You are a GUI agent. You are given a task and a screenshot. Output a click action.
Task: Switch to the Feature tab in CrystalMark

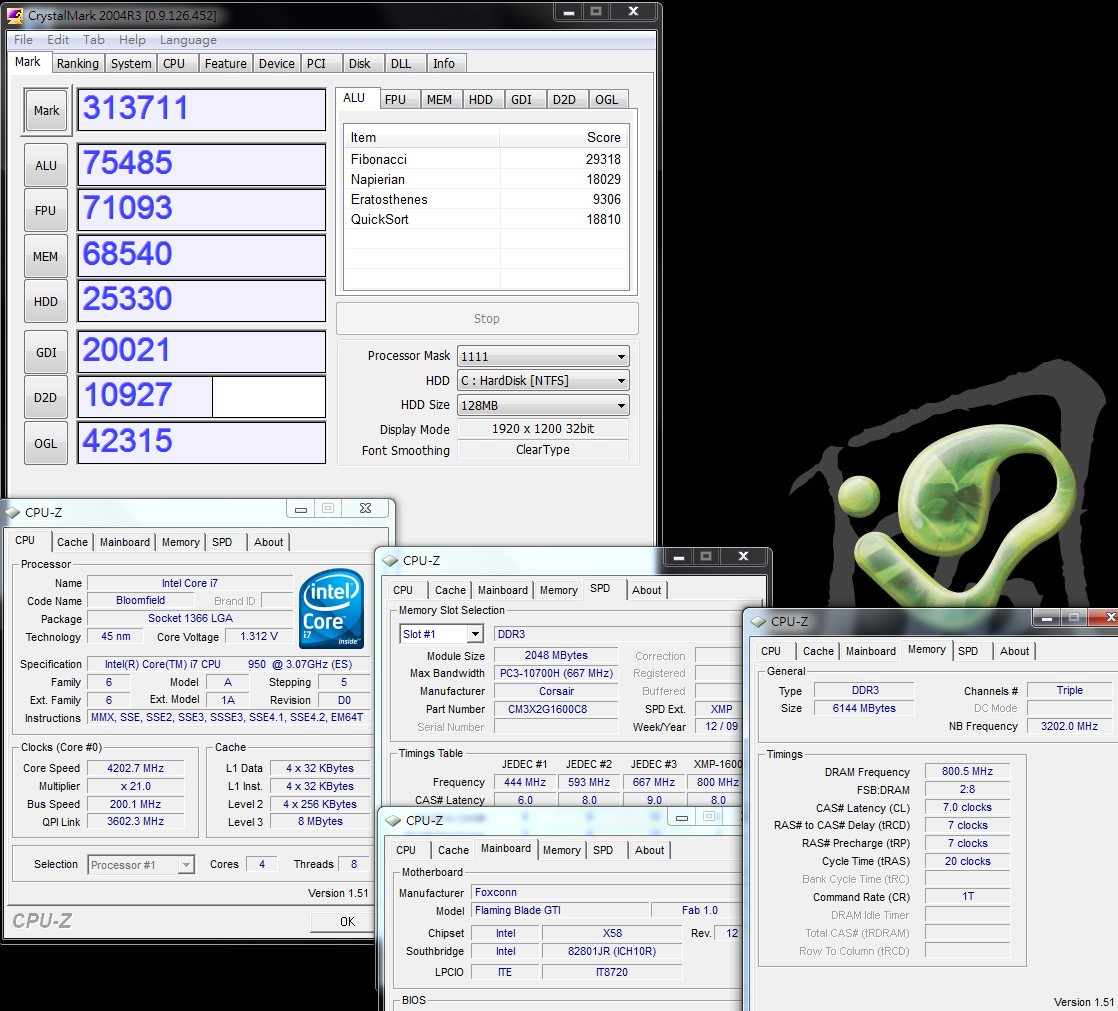(225, 63)
